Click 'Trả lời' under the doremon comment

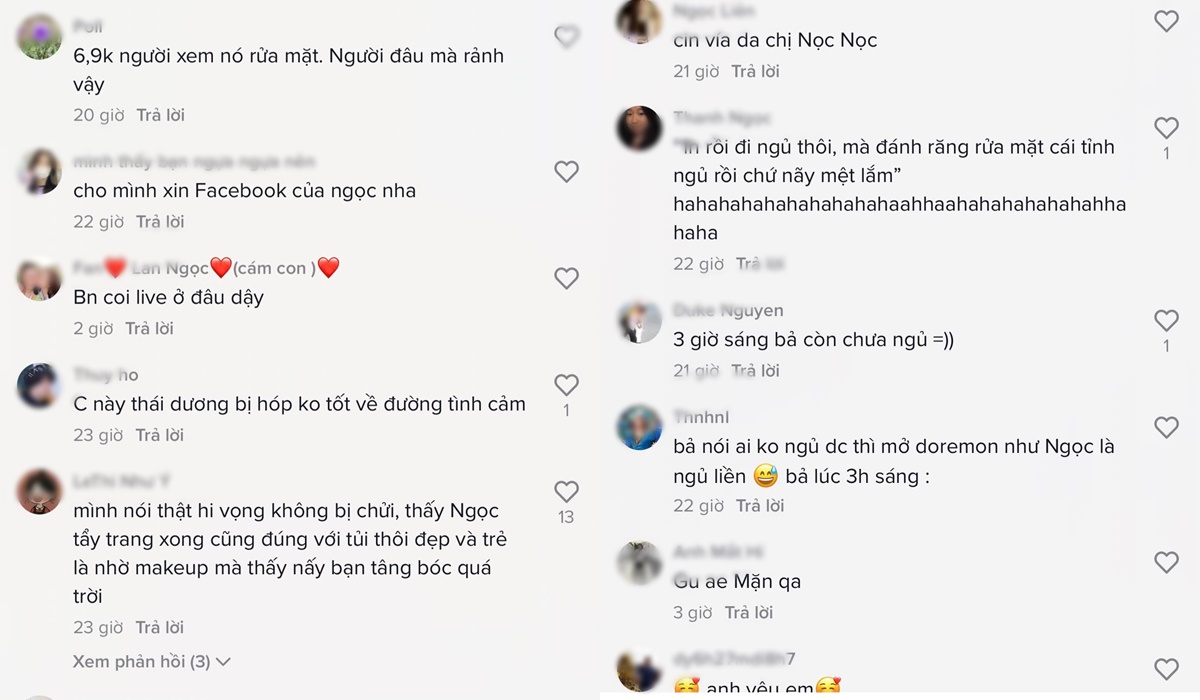pos(760,505)
